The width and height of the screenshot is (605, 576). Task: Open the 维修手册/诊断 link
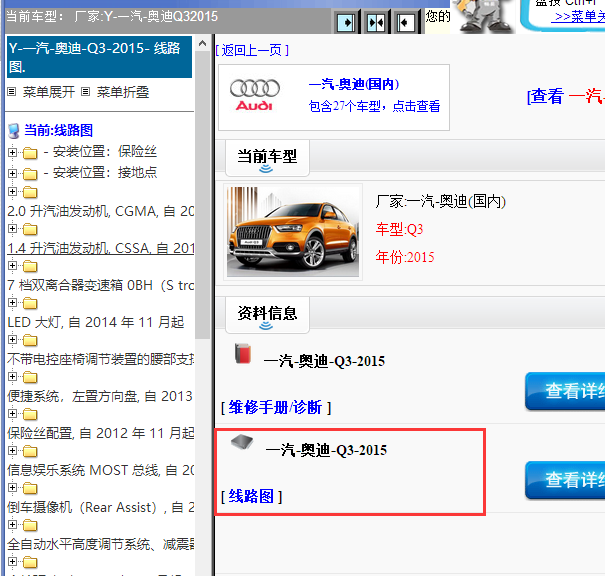(x=275, y=407)
